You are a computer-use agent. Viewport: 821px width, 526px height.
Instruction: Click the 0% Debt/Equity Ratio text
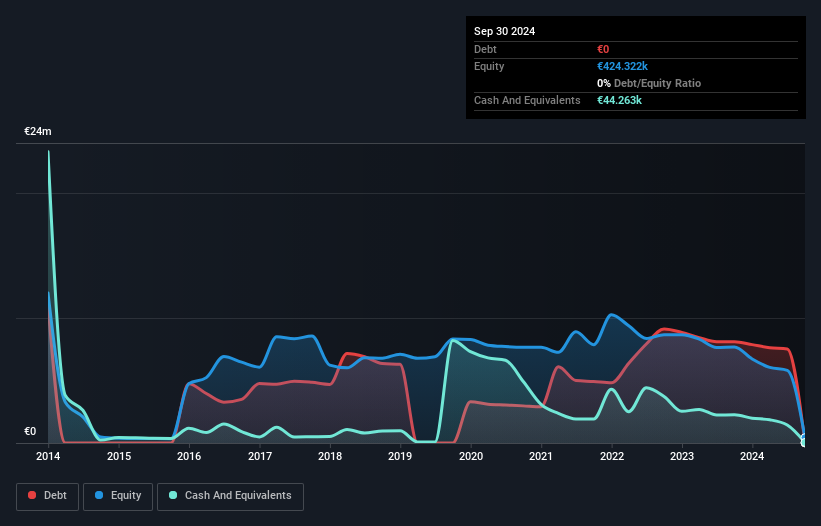(649, 83)
